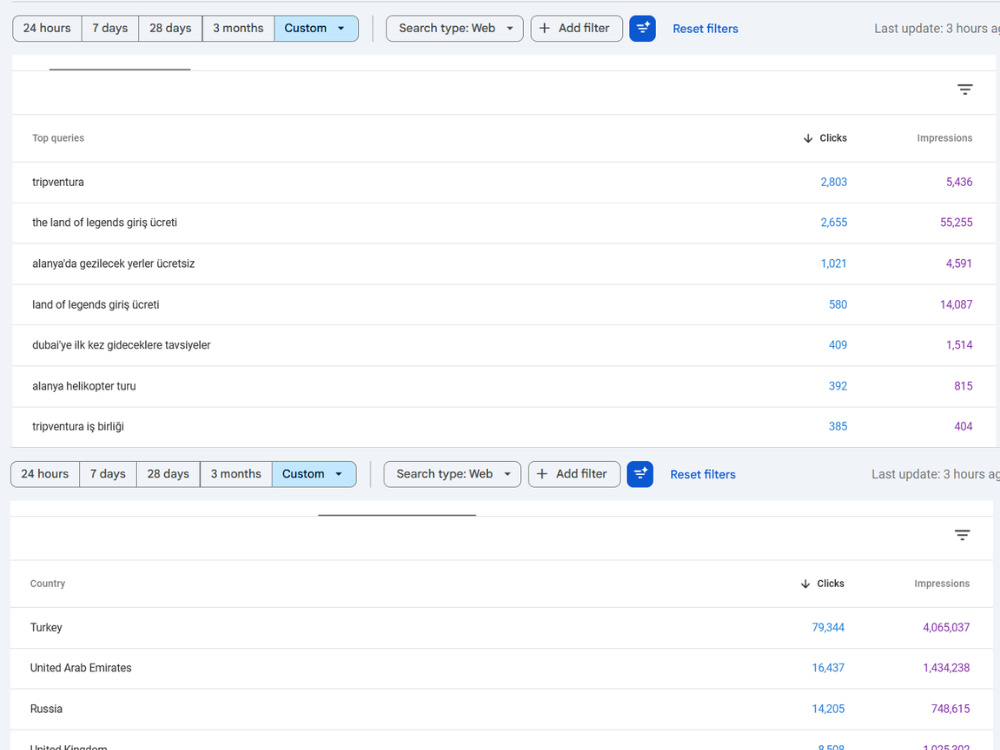Viewport: 1000px width, 750px height.
Task: Open the Top queries table filter rows icon
Action: tap(965, 90)
